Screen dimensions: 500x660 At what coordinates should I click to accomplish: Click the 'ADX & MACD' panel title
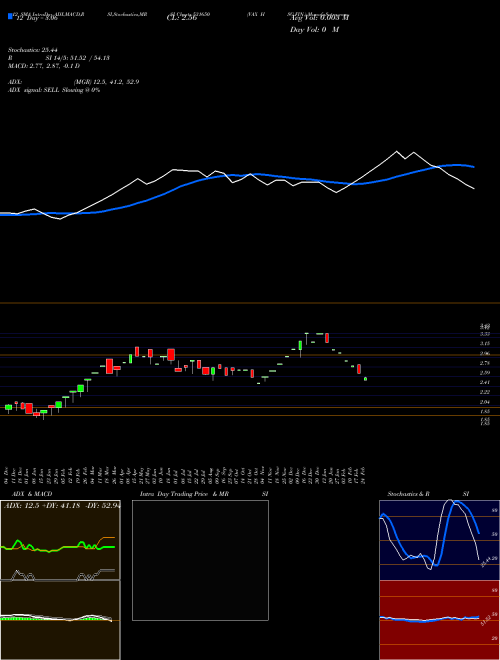(x=32, y=494)
